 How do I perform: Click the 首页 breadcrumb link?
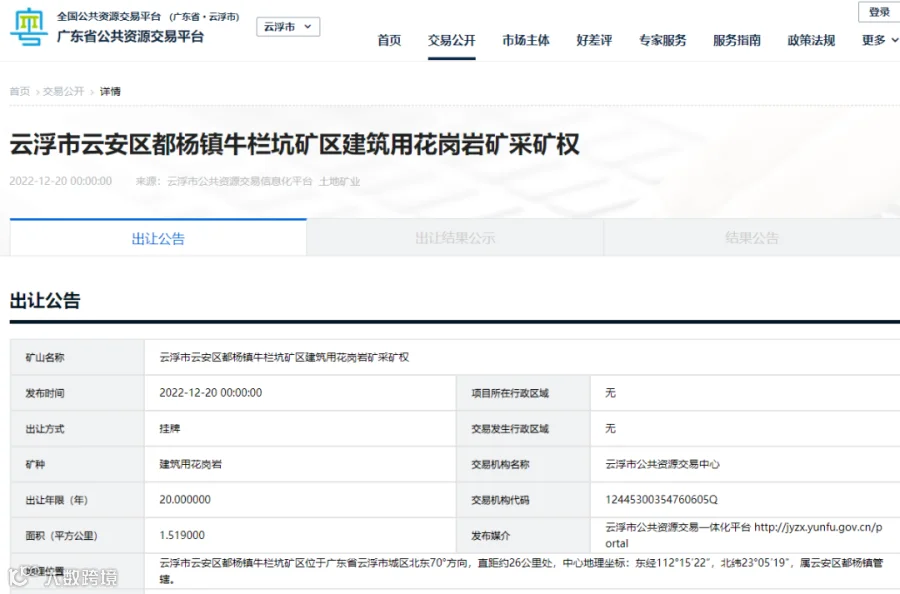[x=20, y=91]
